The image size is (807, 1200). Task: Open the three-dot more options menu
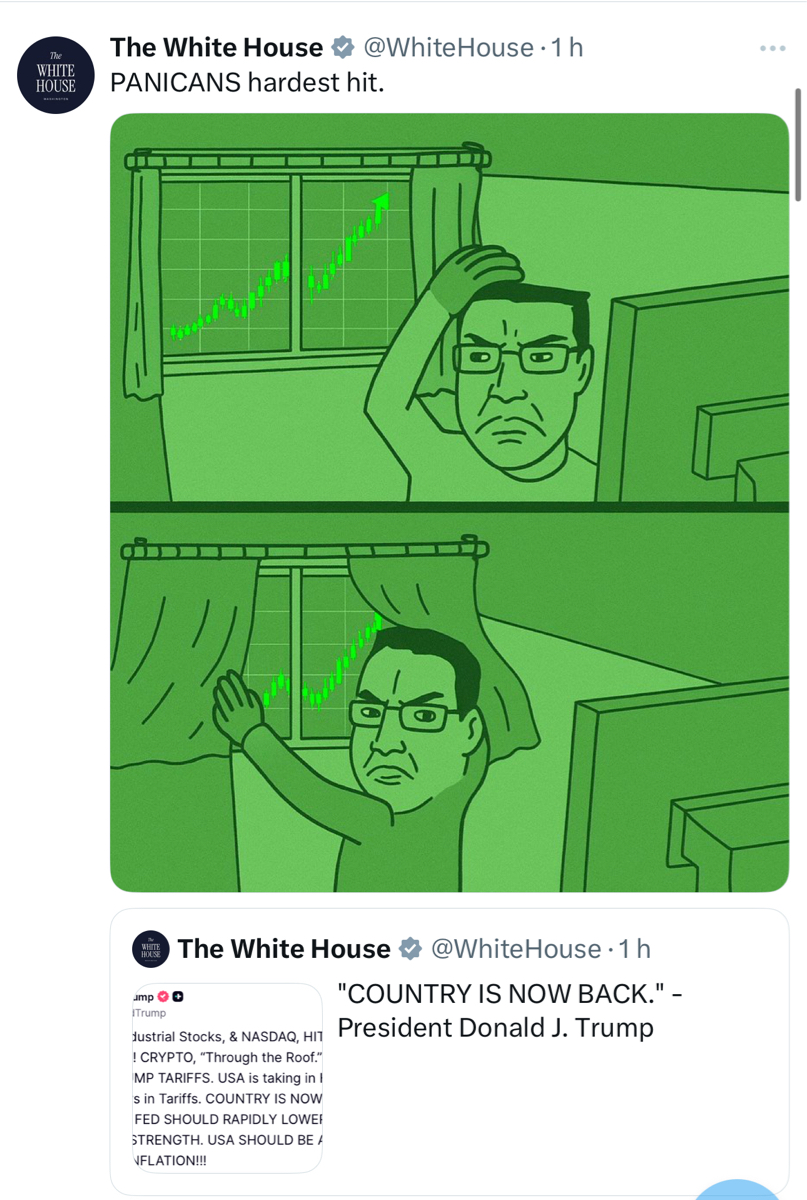[773, 47]
